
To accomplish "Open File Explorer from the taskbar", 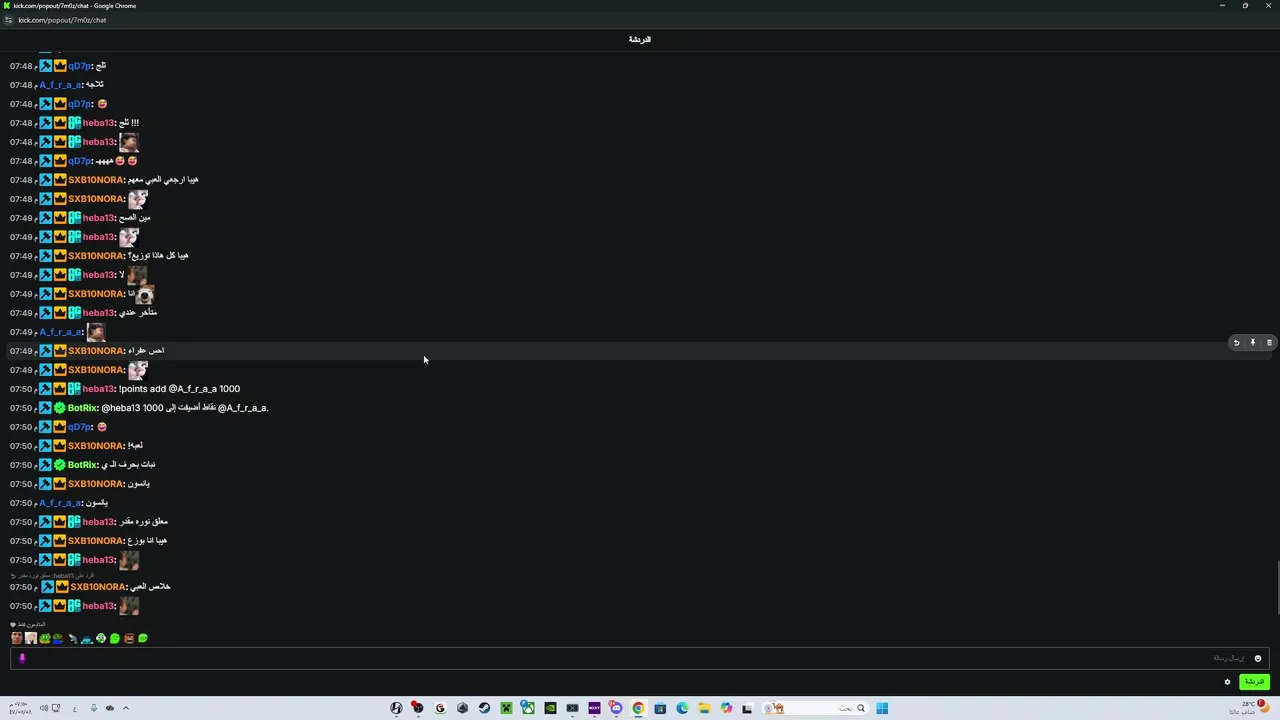I will pos(704,708).
